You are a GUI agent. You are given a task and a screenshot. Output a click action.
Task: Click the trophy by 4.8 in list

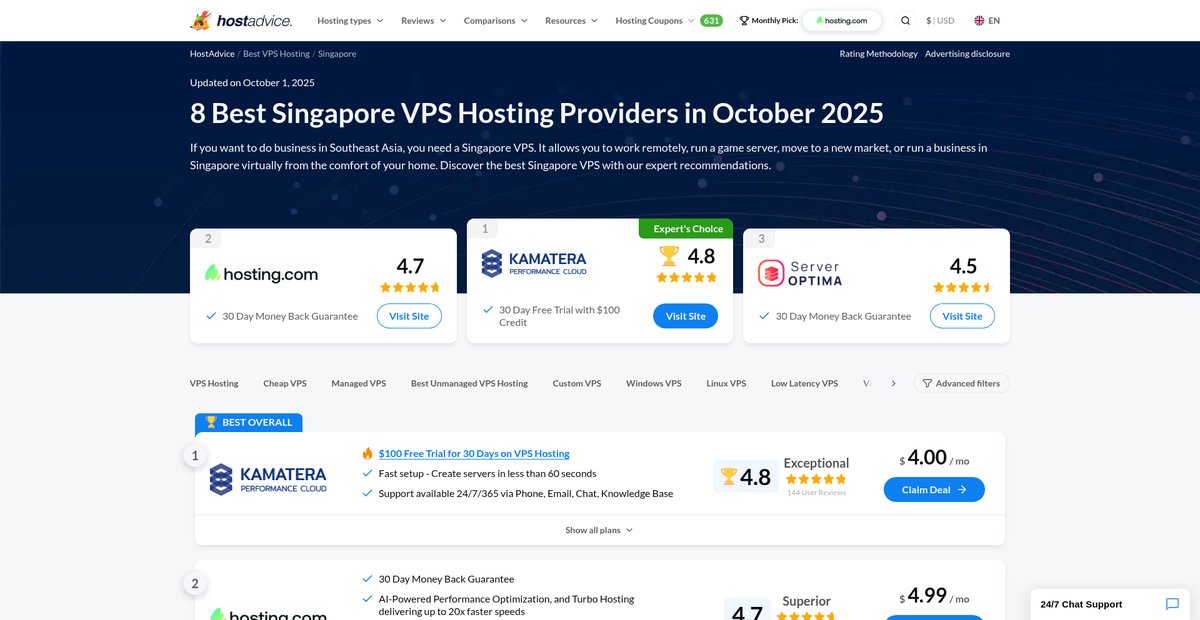tap(728, 477)
